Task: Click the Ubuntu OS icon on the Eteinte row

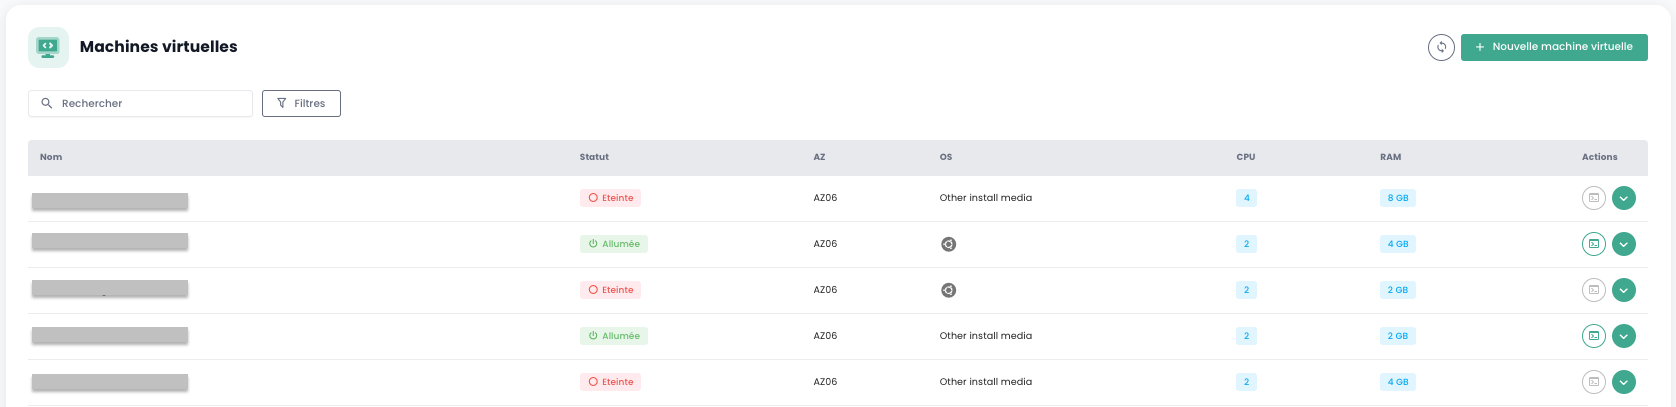Action: click(948, 290)
